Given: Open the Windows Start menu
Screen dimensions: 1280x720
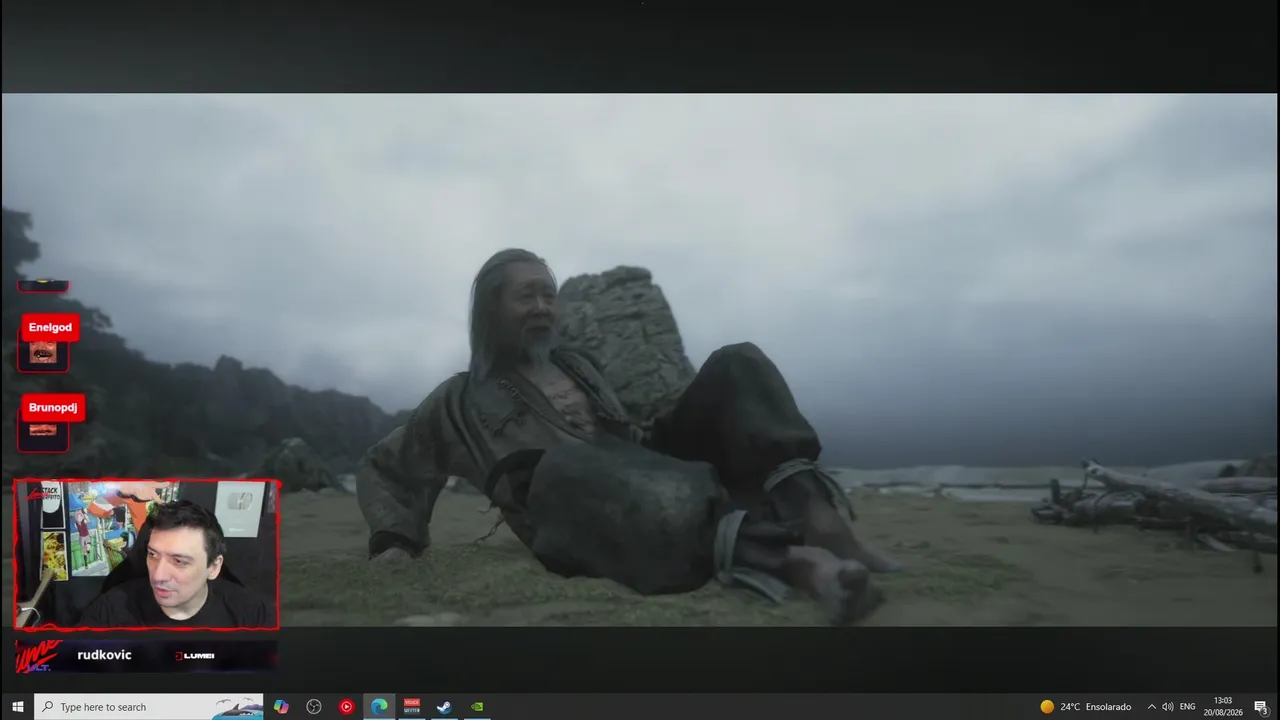Looking at the screenshot, I should (x=17, y=707).
